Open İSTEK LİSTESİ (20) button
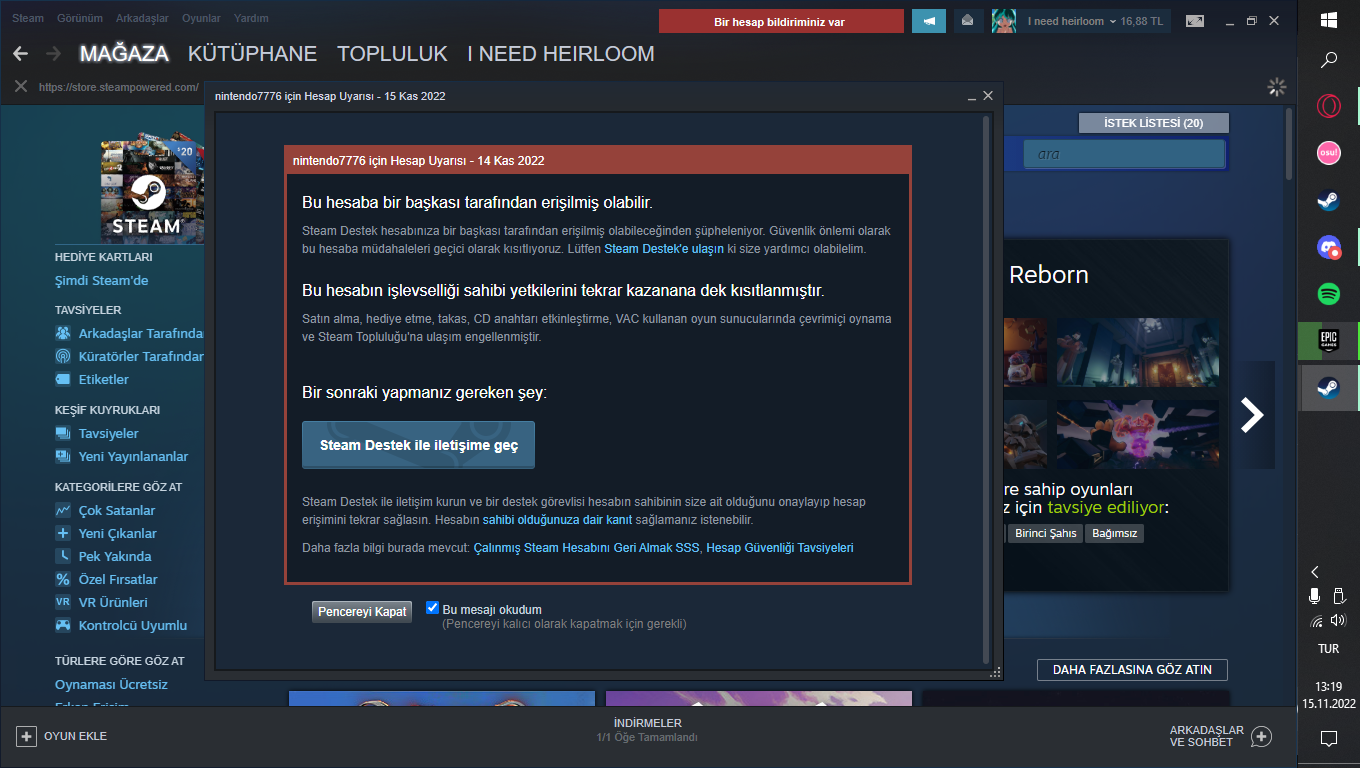Screen dimensions: 1360x768 pos(1153,123)
